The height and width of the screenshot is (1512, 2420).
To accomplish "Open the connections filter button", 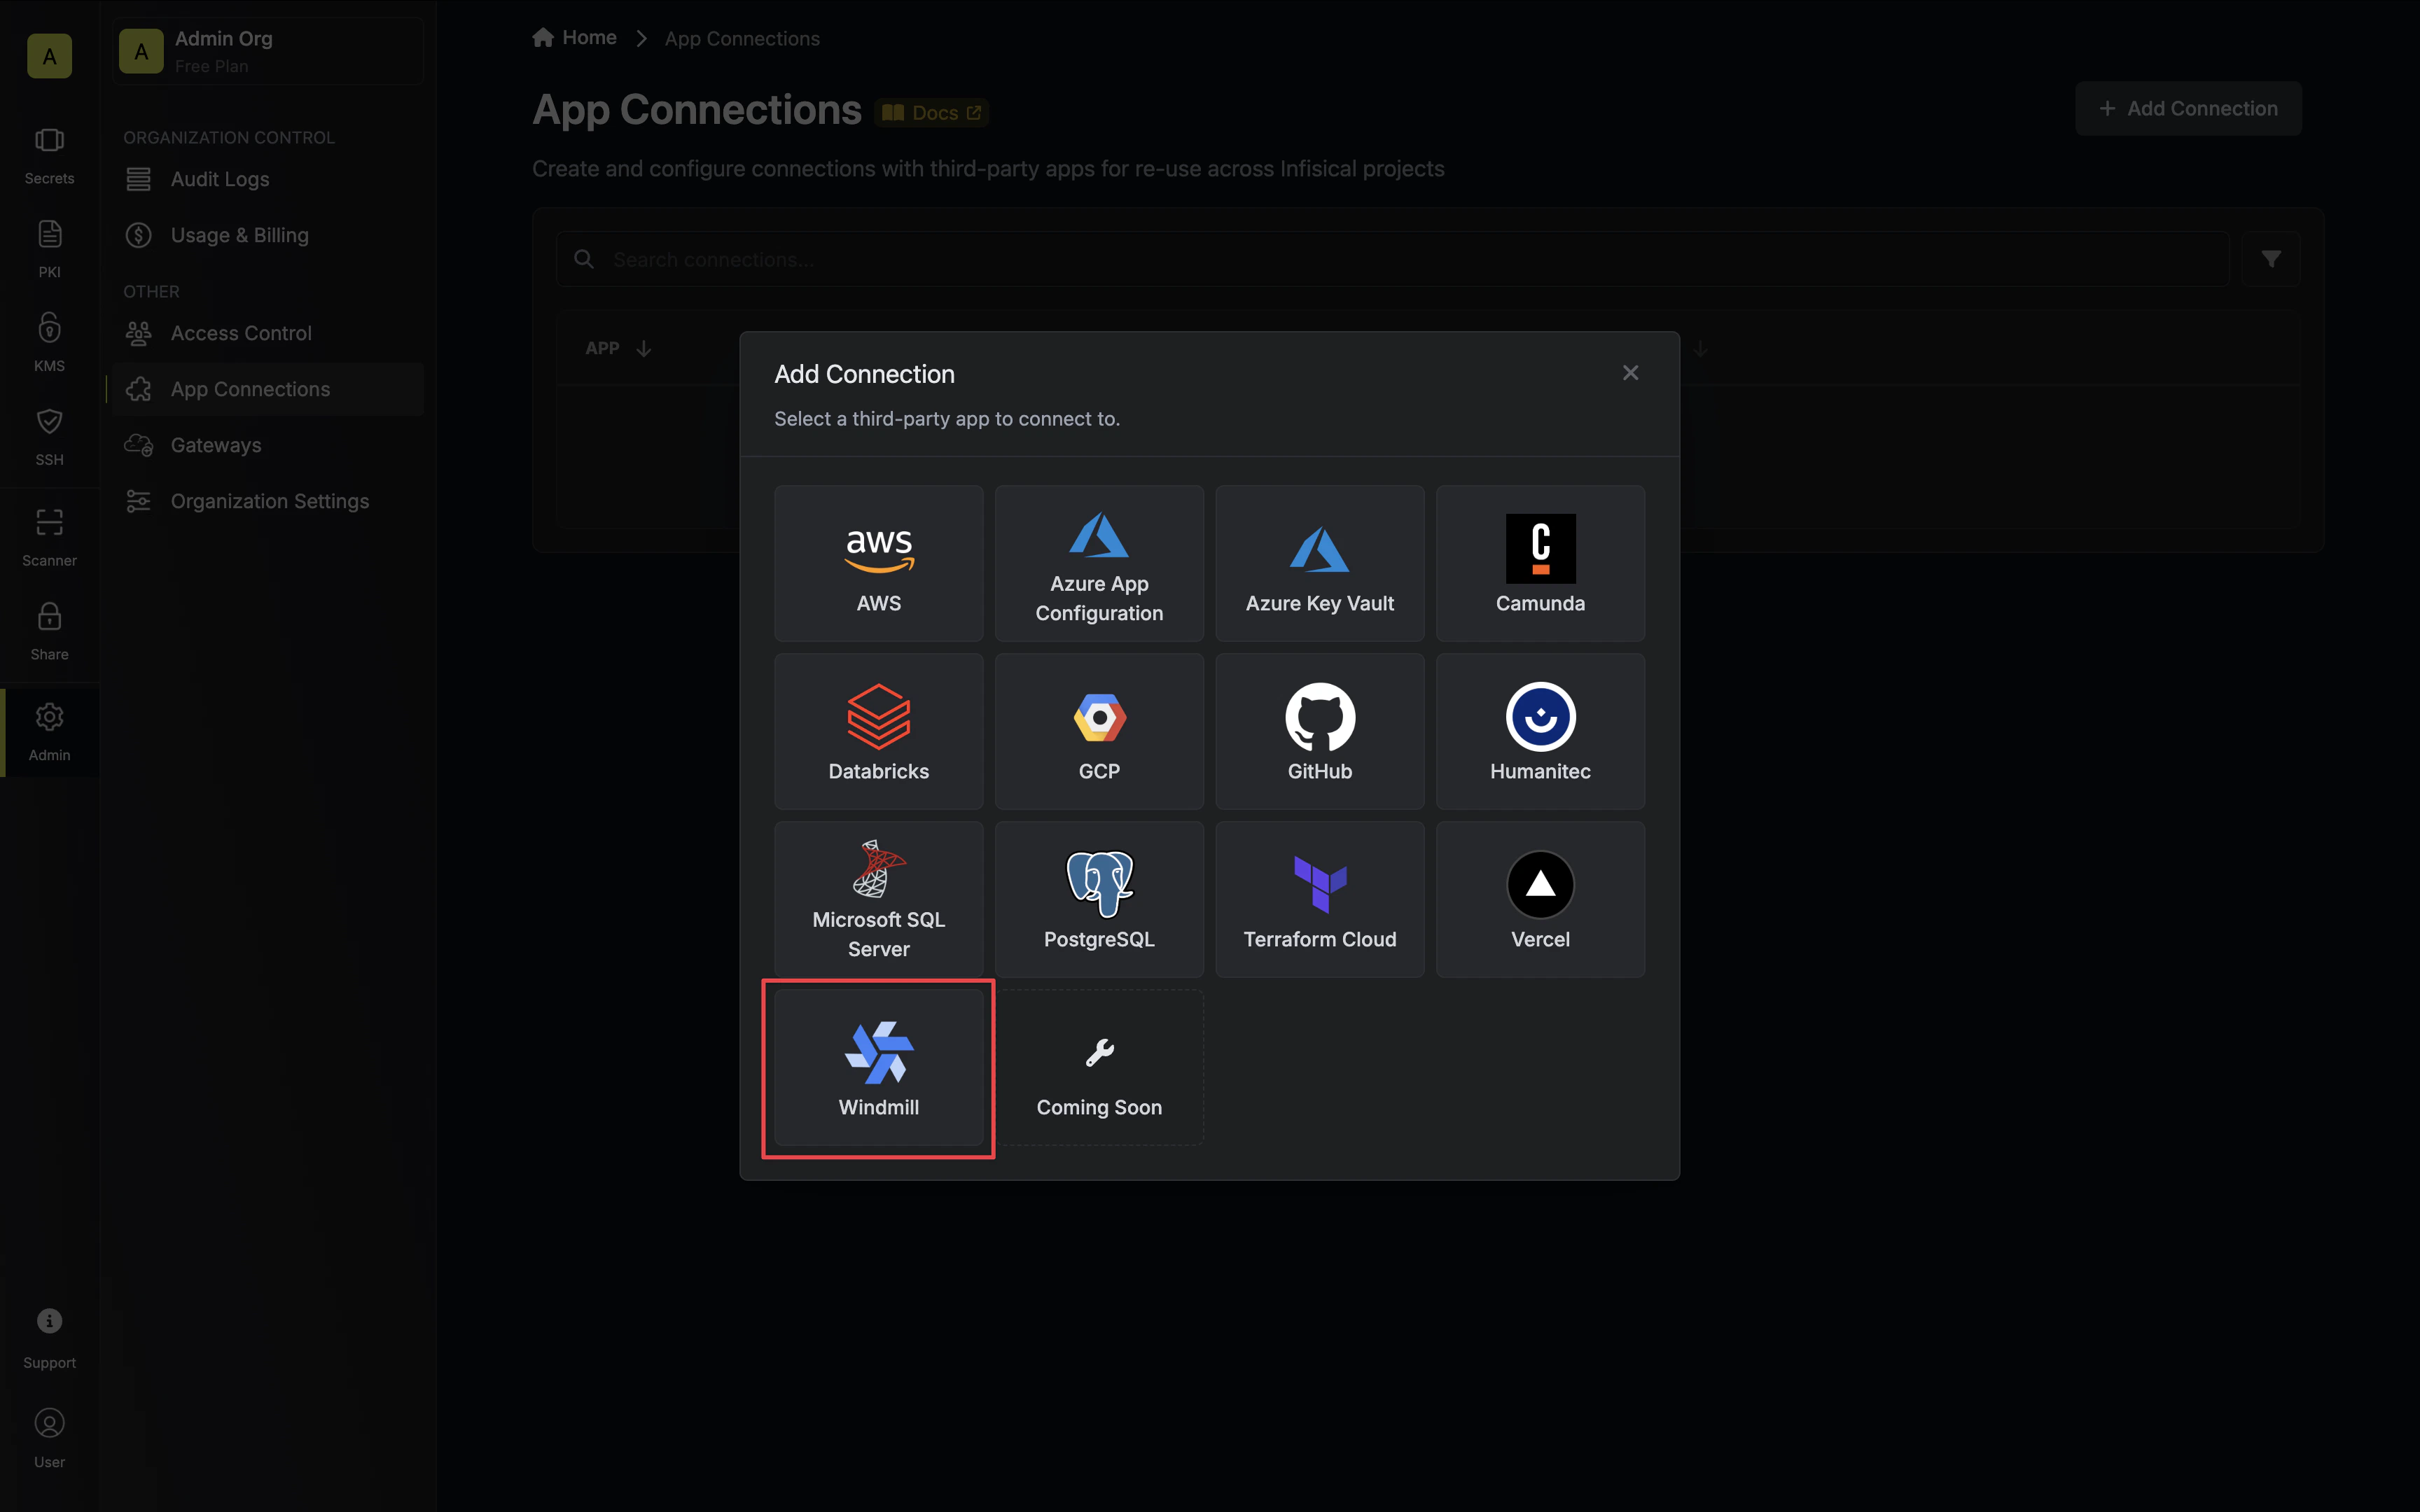I will pyautogui.click(x=2271, y=260).
